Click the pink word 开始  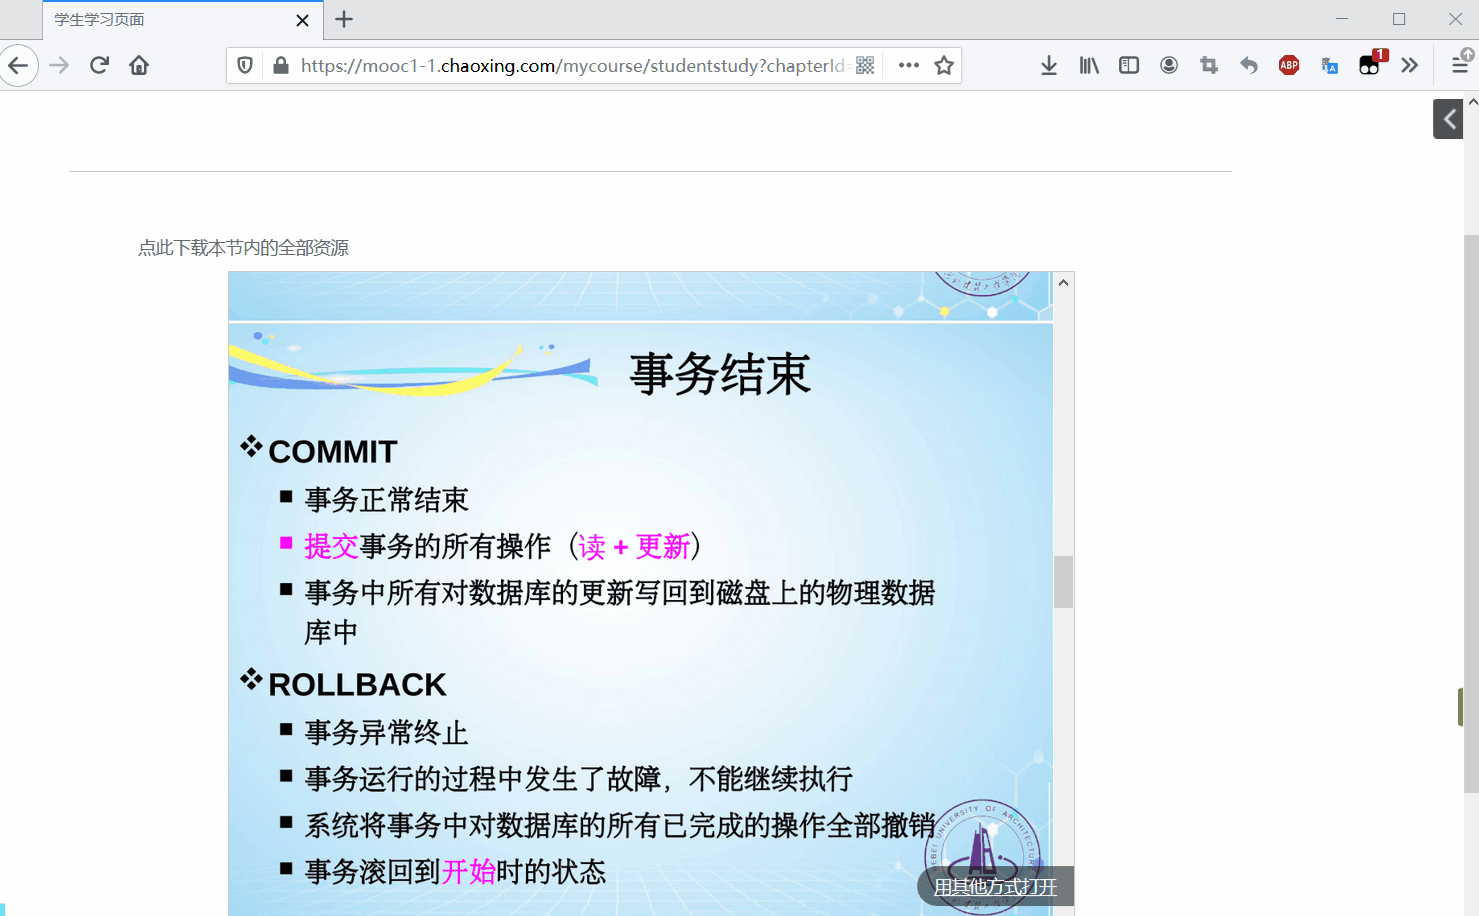(468, 872)
